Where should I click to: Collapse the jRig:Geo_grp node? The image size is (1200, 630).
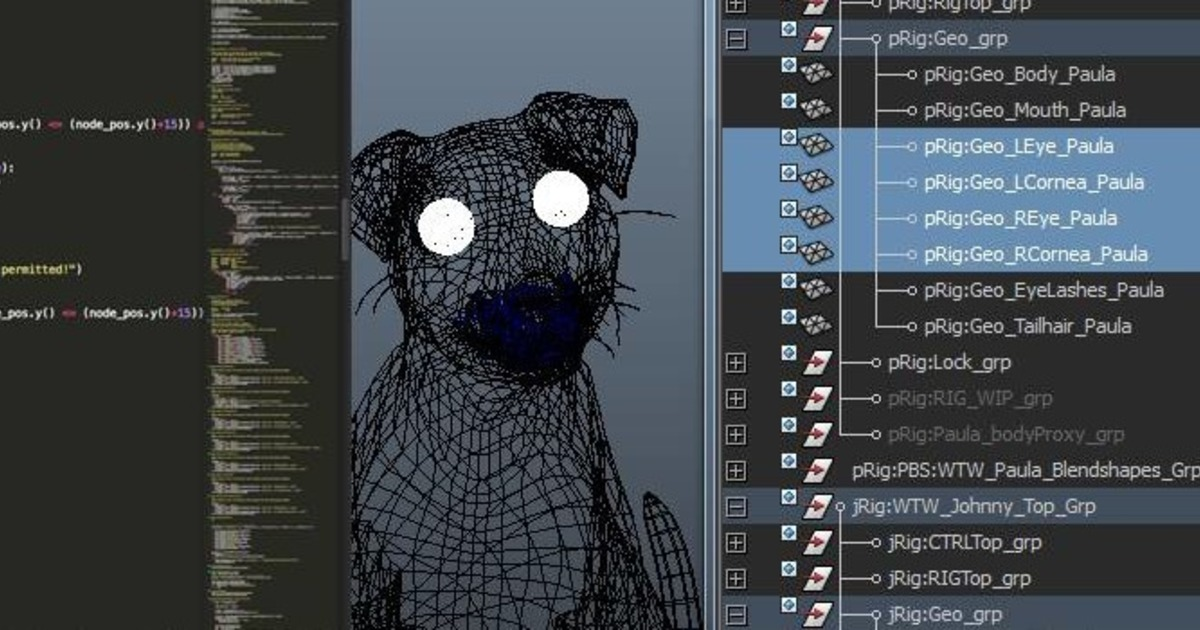736,615
